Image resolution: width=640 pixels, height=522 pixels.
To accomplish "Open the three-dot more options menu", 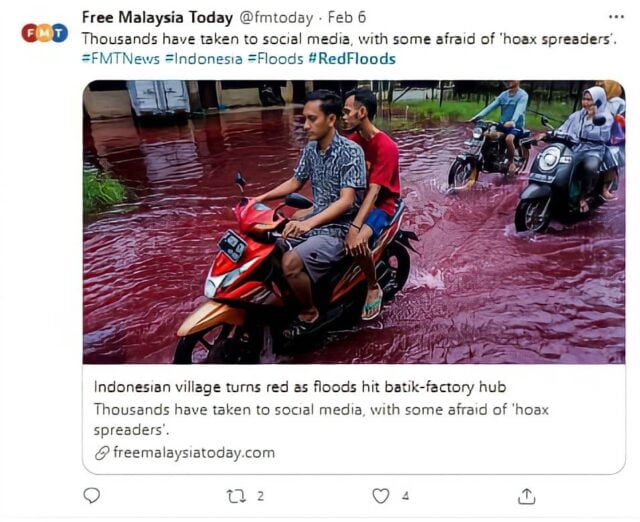I will pyautogui.click(x=615, y=17).
